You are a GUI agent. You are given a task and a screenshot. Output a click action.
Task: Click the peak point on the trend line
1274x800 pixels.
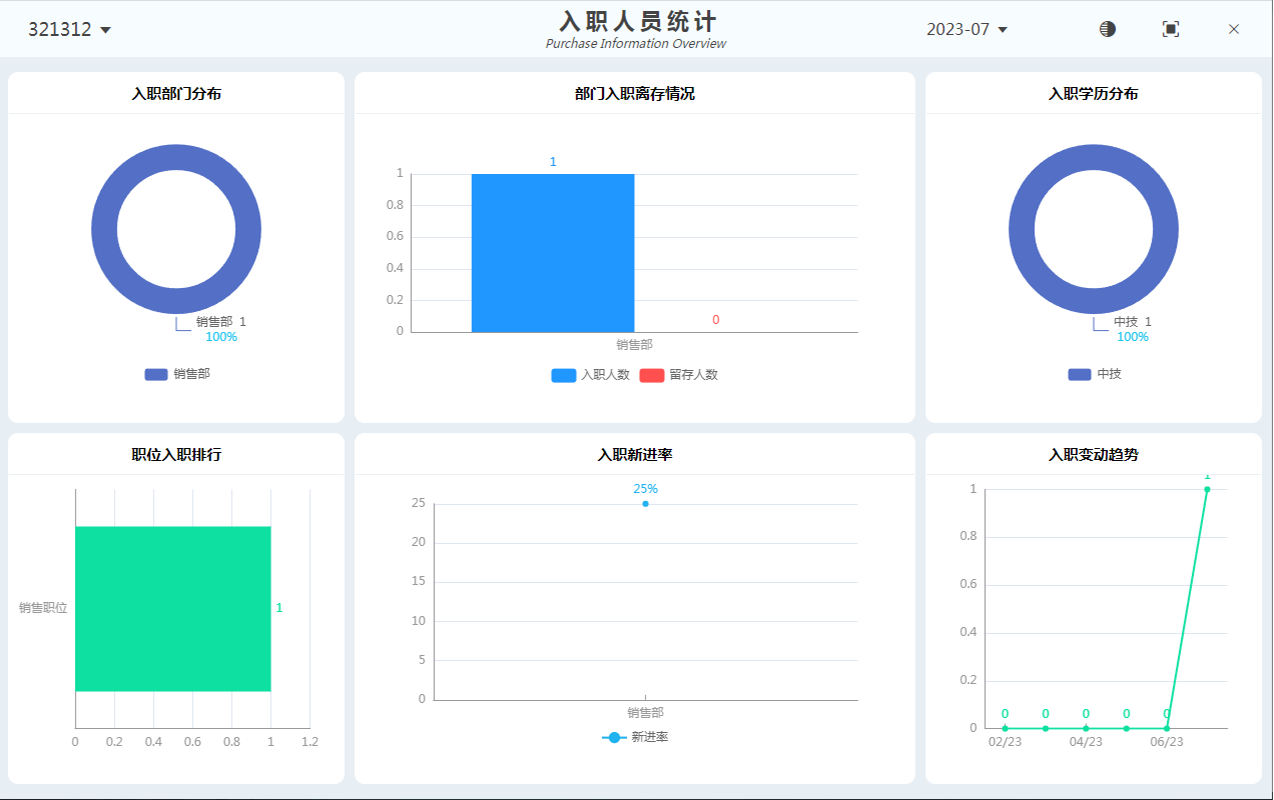[x=1206, y=489]
